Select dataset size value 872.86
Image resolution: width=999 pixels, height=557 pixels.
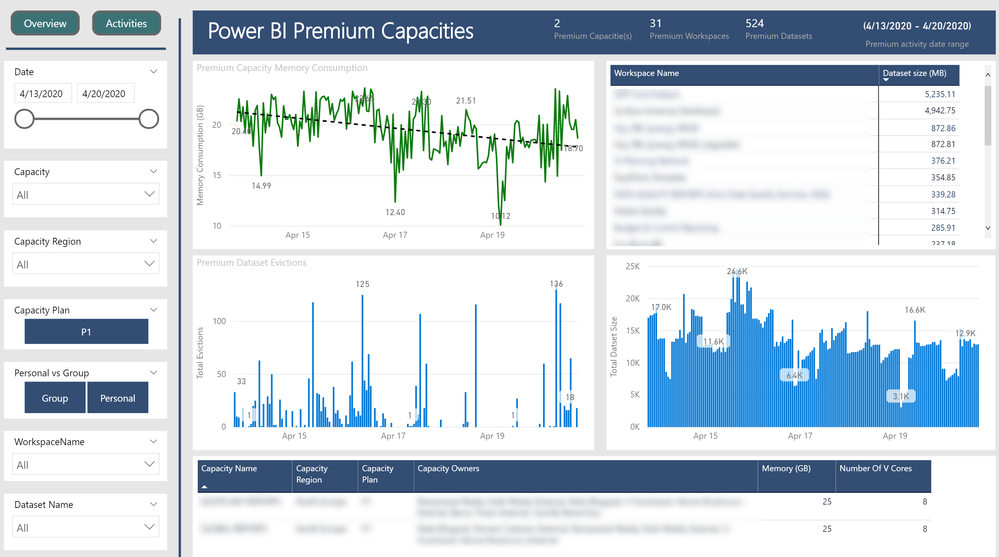943,128
